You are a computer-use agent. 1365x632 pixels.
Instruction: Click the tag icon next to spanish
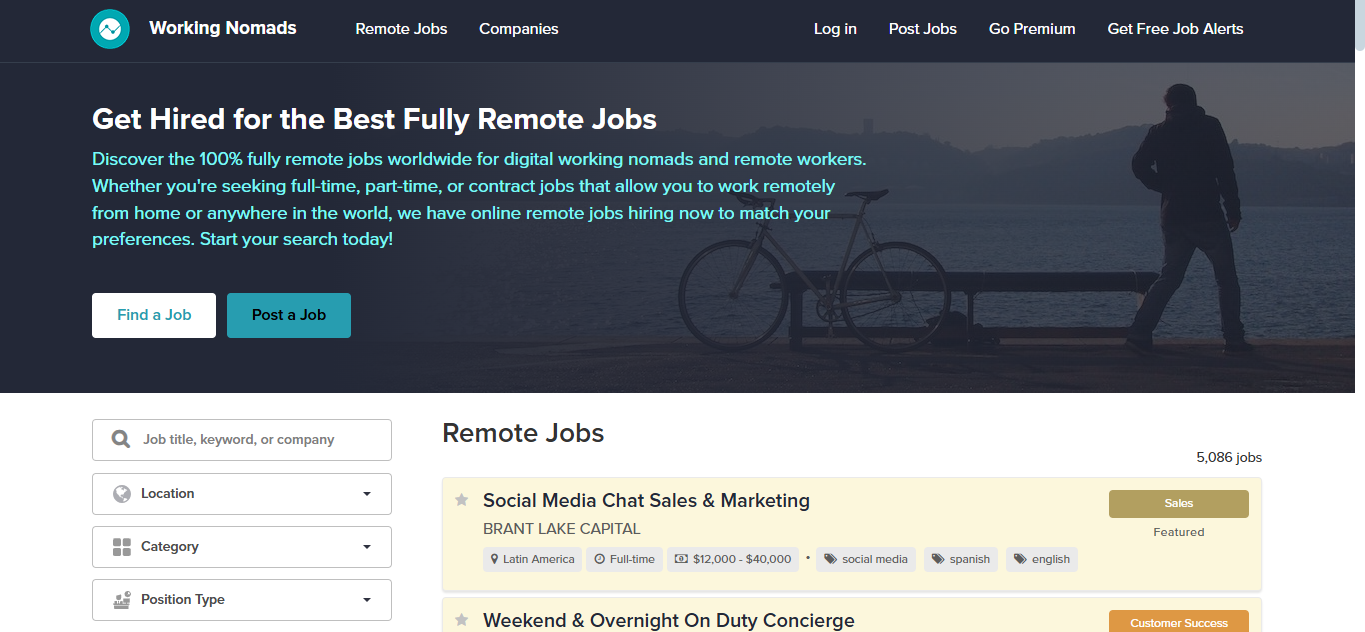point(938,559)
